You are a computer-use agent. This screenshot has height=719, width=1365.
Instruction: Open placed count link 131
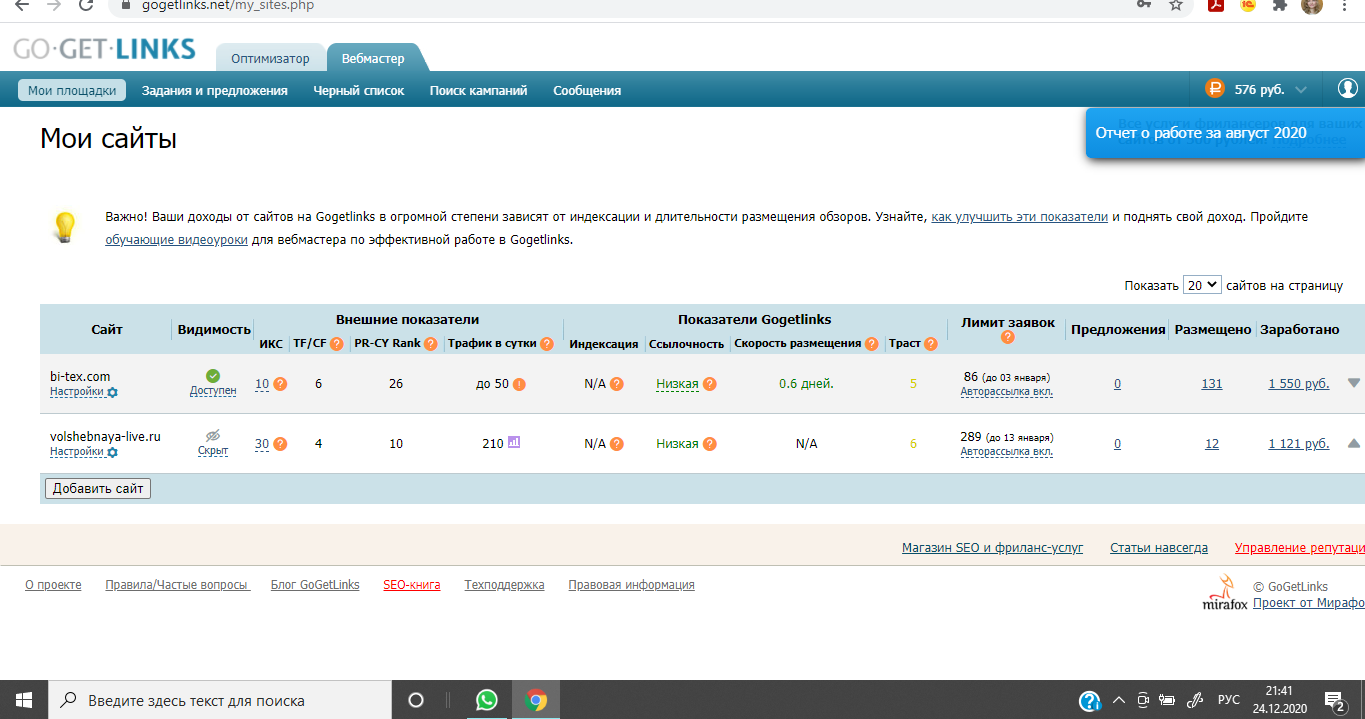[1212, 384]
